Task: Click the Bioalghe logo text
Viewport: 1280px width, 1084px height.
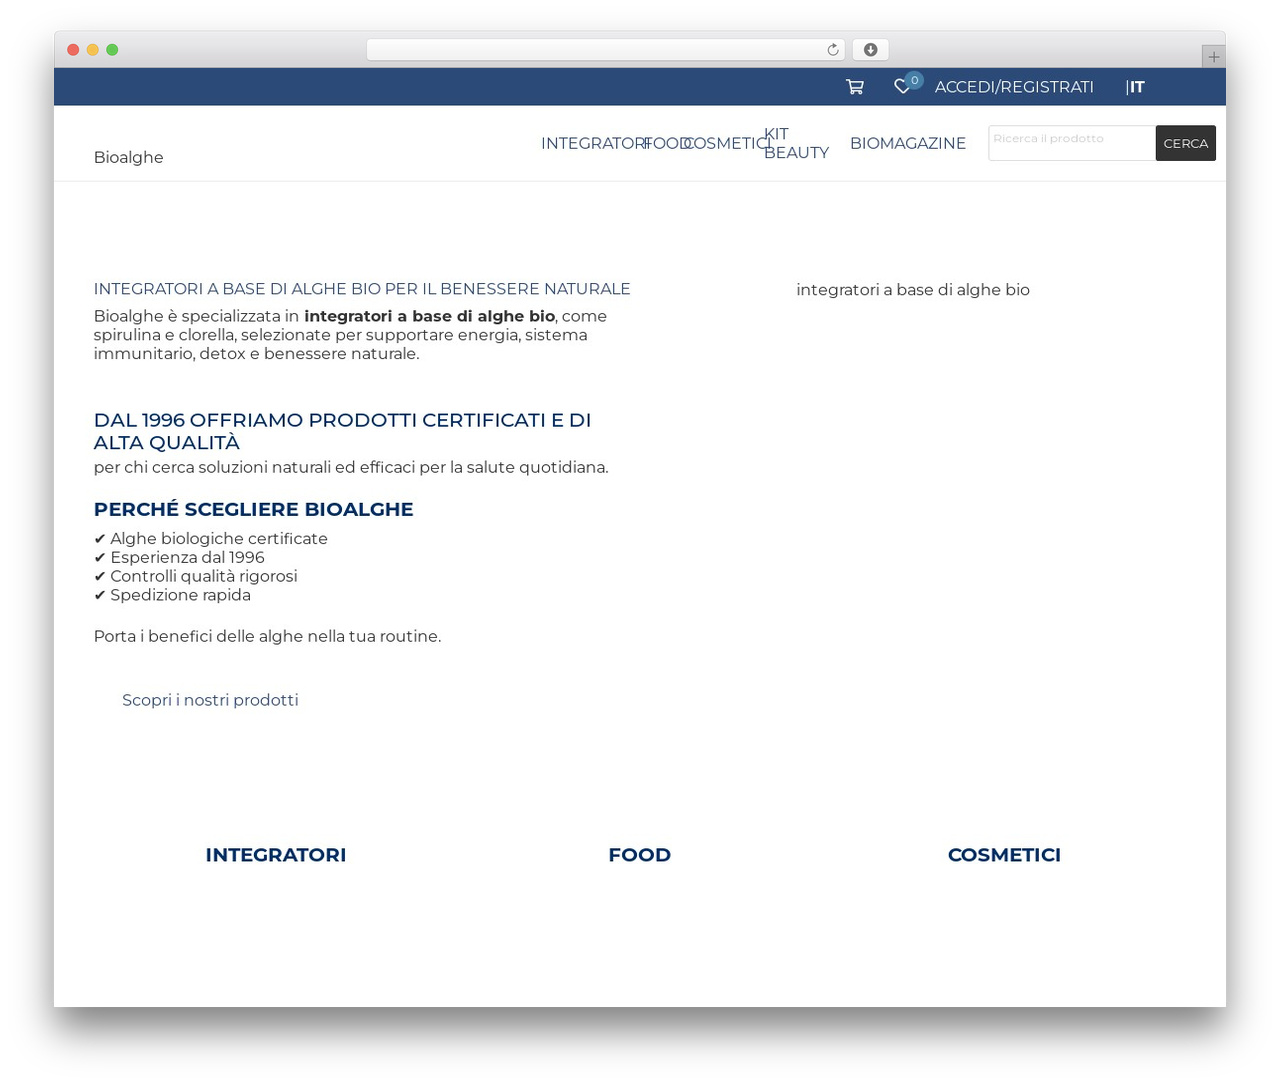Action: click(128, 157)
